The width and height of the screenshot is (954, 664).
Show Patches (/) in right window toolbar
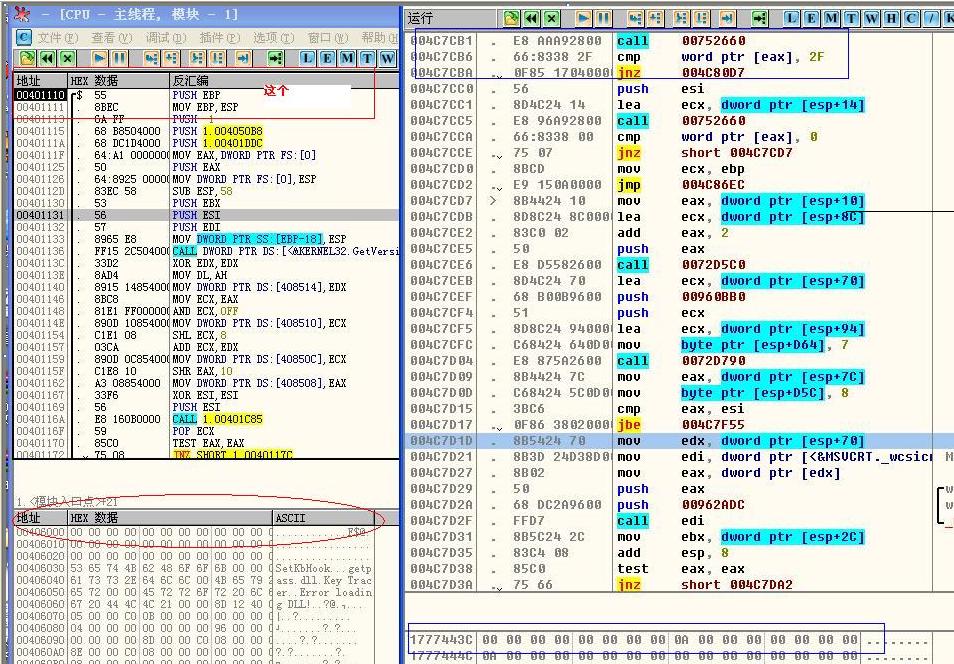[x=931, y=18]
